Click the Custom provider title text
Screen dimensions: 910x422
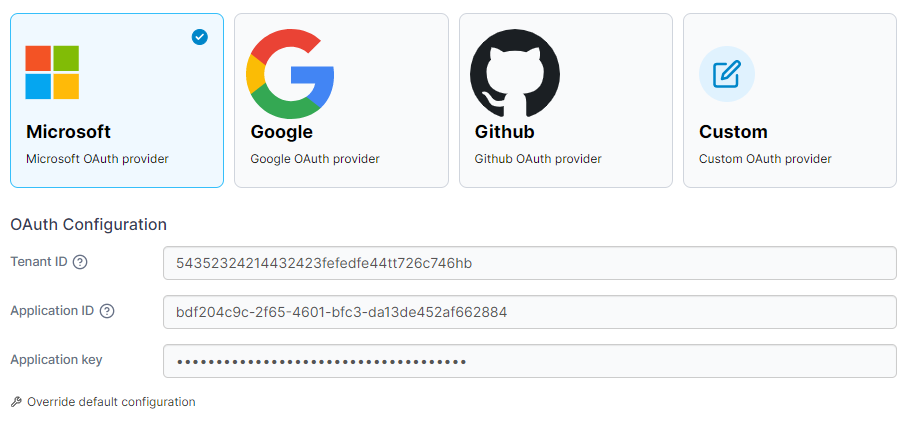coord(733,132)
